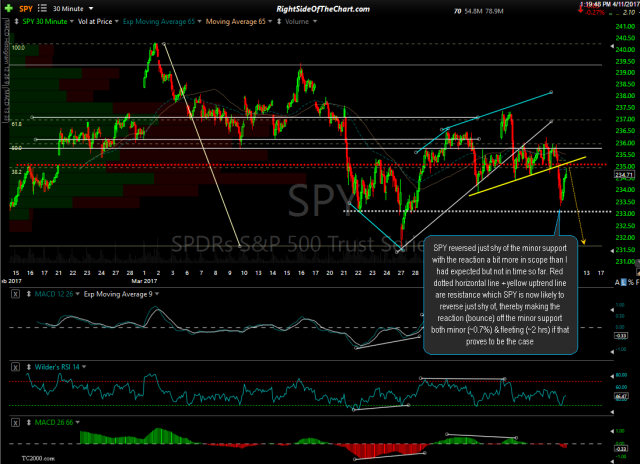Click upper scale triangle in MACD 12 26 pane
The image size is (640, 464).
612,310
